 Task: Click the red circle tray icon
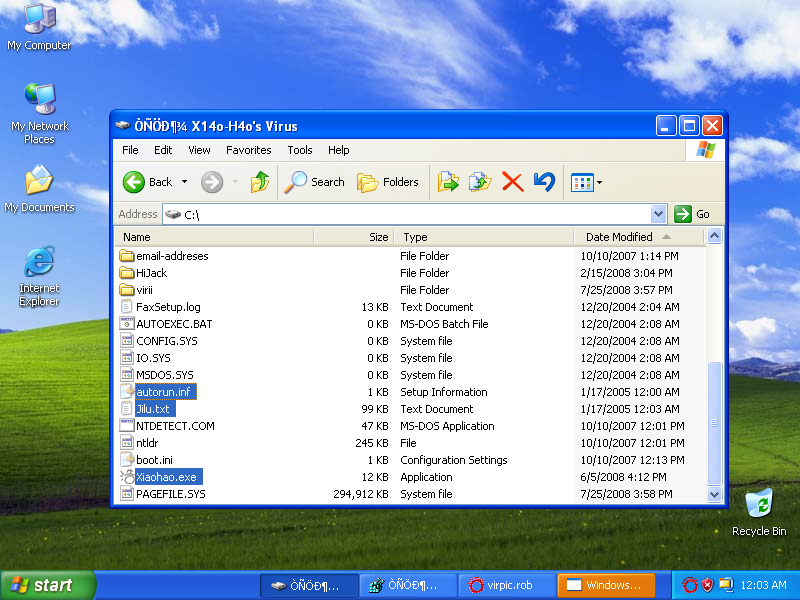click(x=690, y=585)
